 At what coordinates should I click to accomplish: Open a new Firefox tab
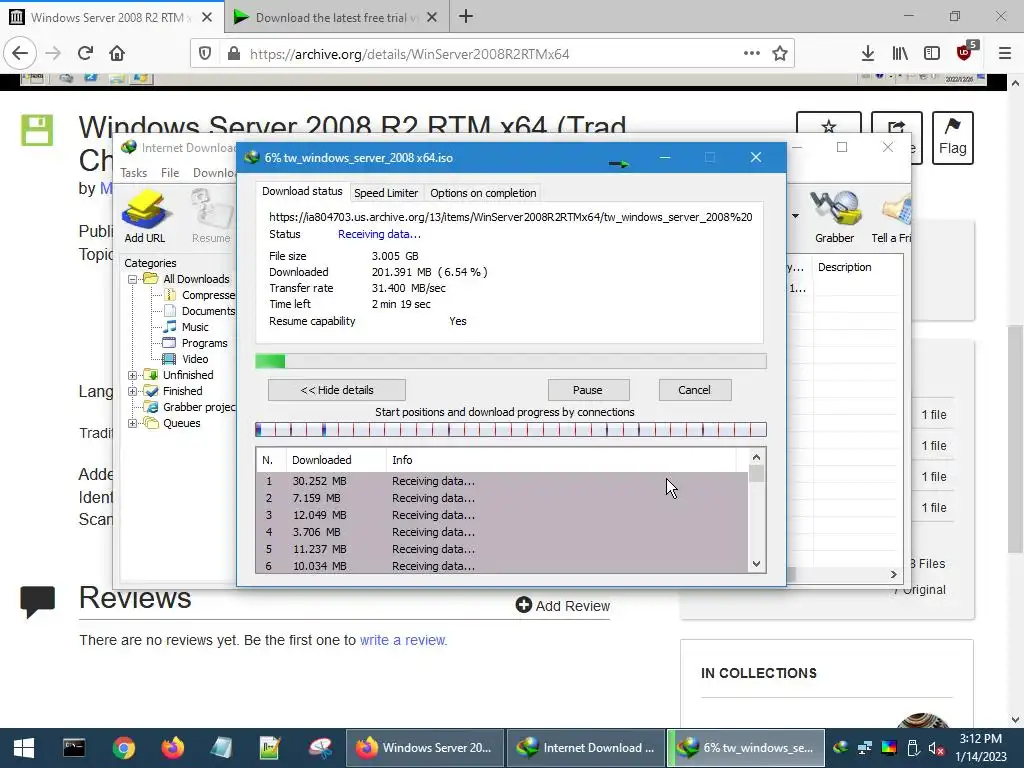466,17
